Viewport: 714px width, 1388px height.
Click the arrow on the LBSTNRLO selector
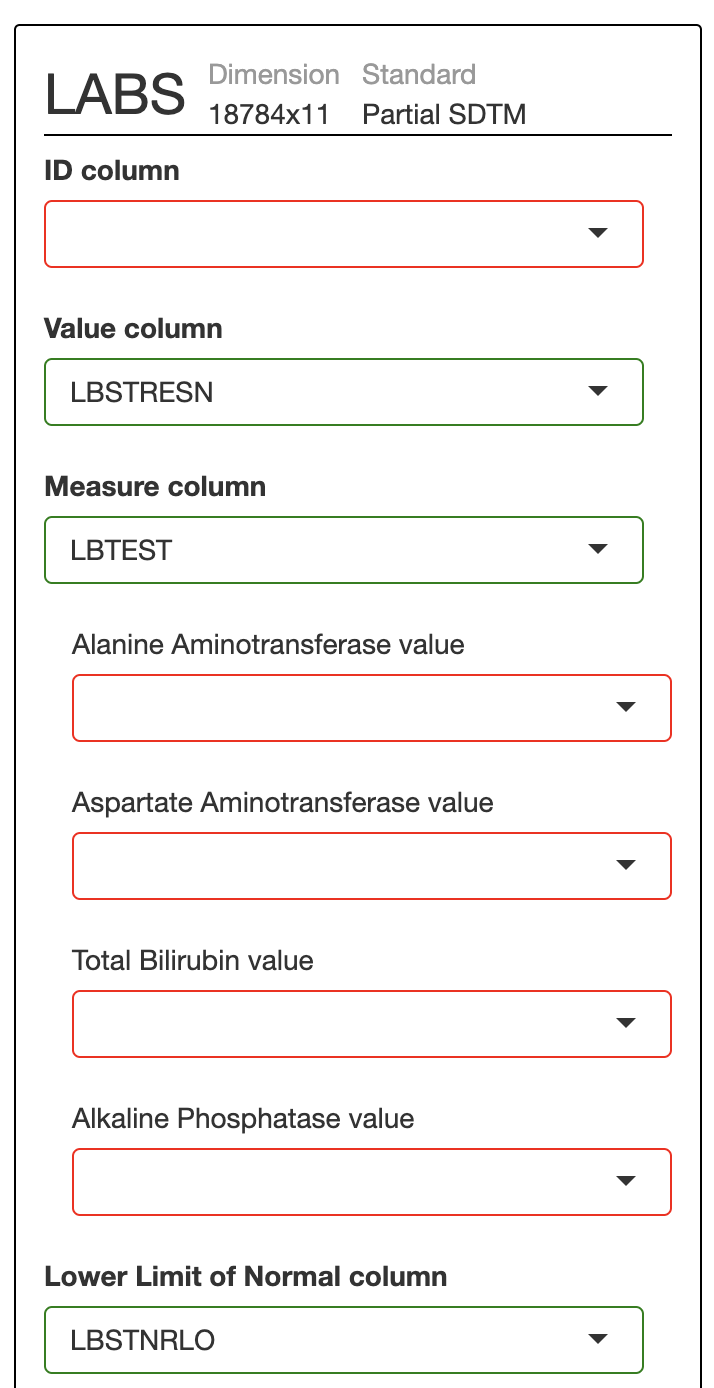pyautogui.click(x=598, y=1339)
